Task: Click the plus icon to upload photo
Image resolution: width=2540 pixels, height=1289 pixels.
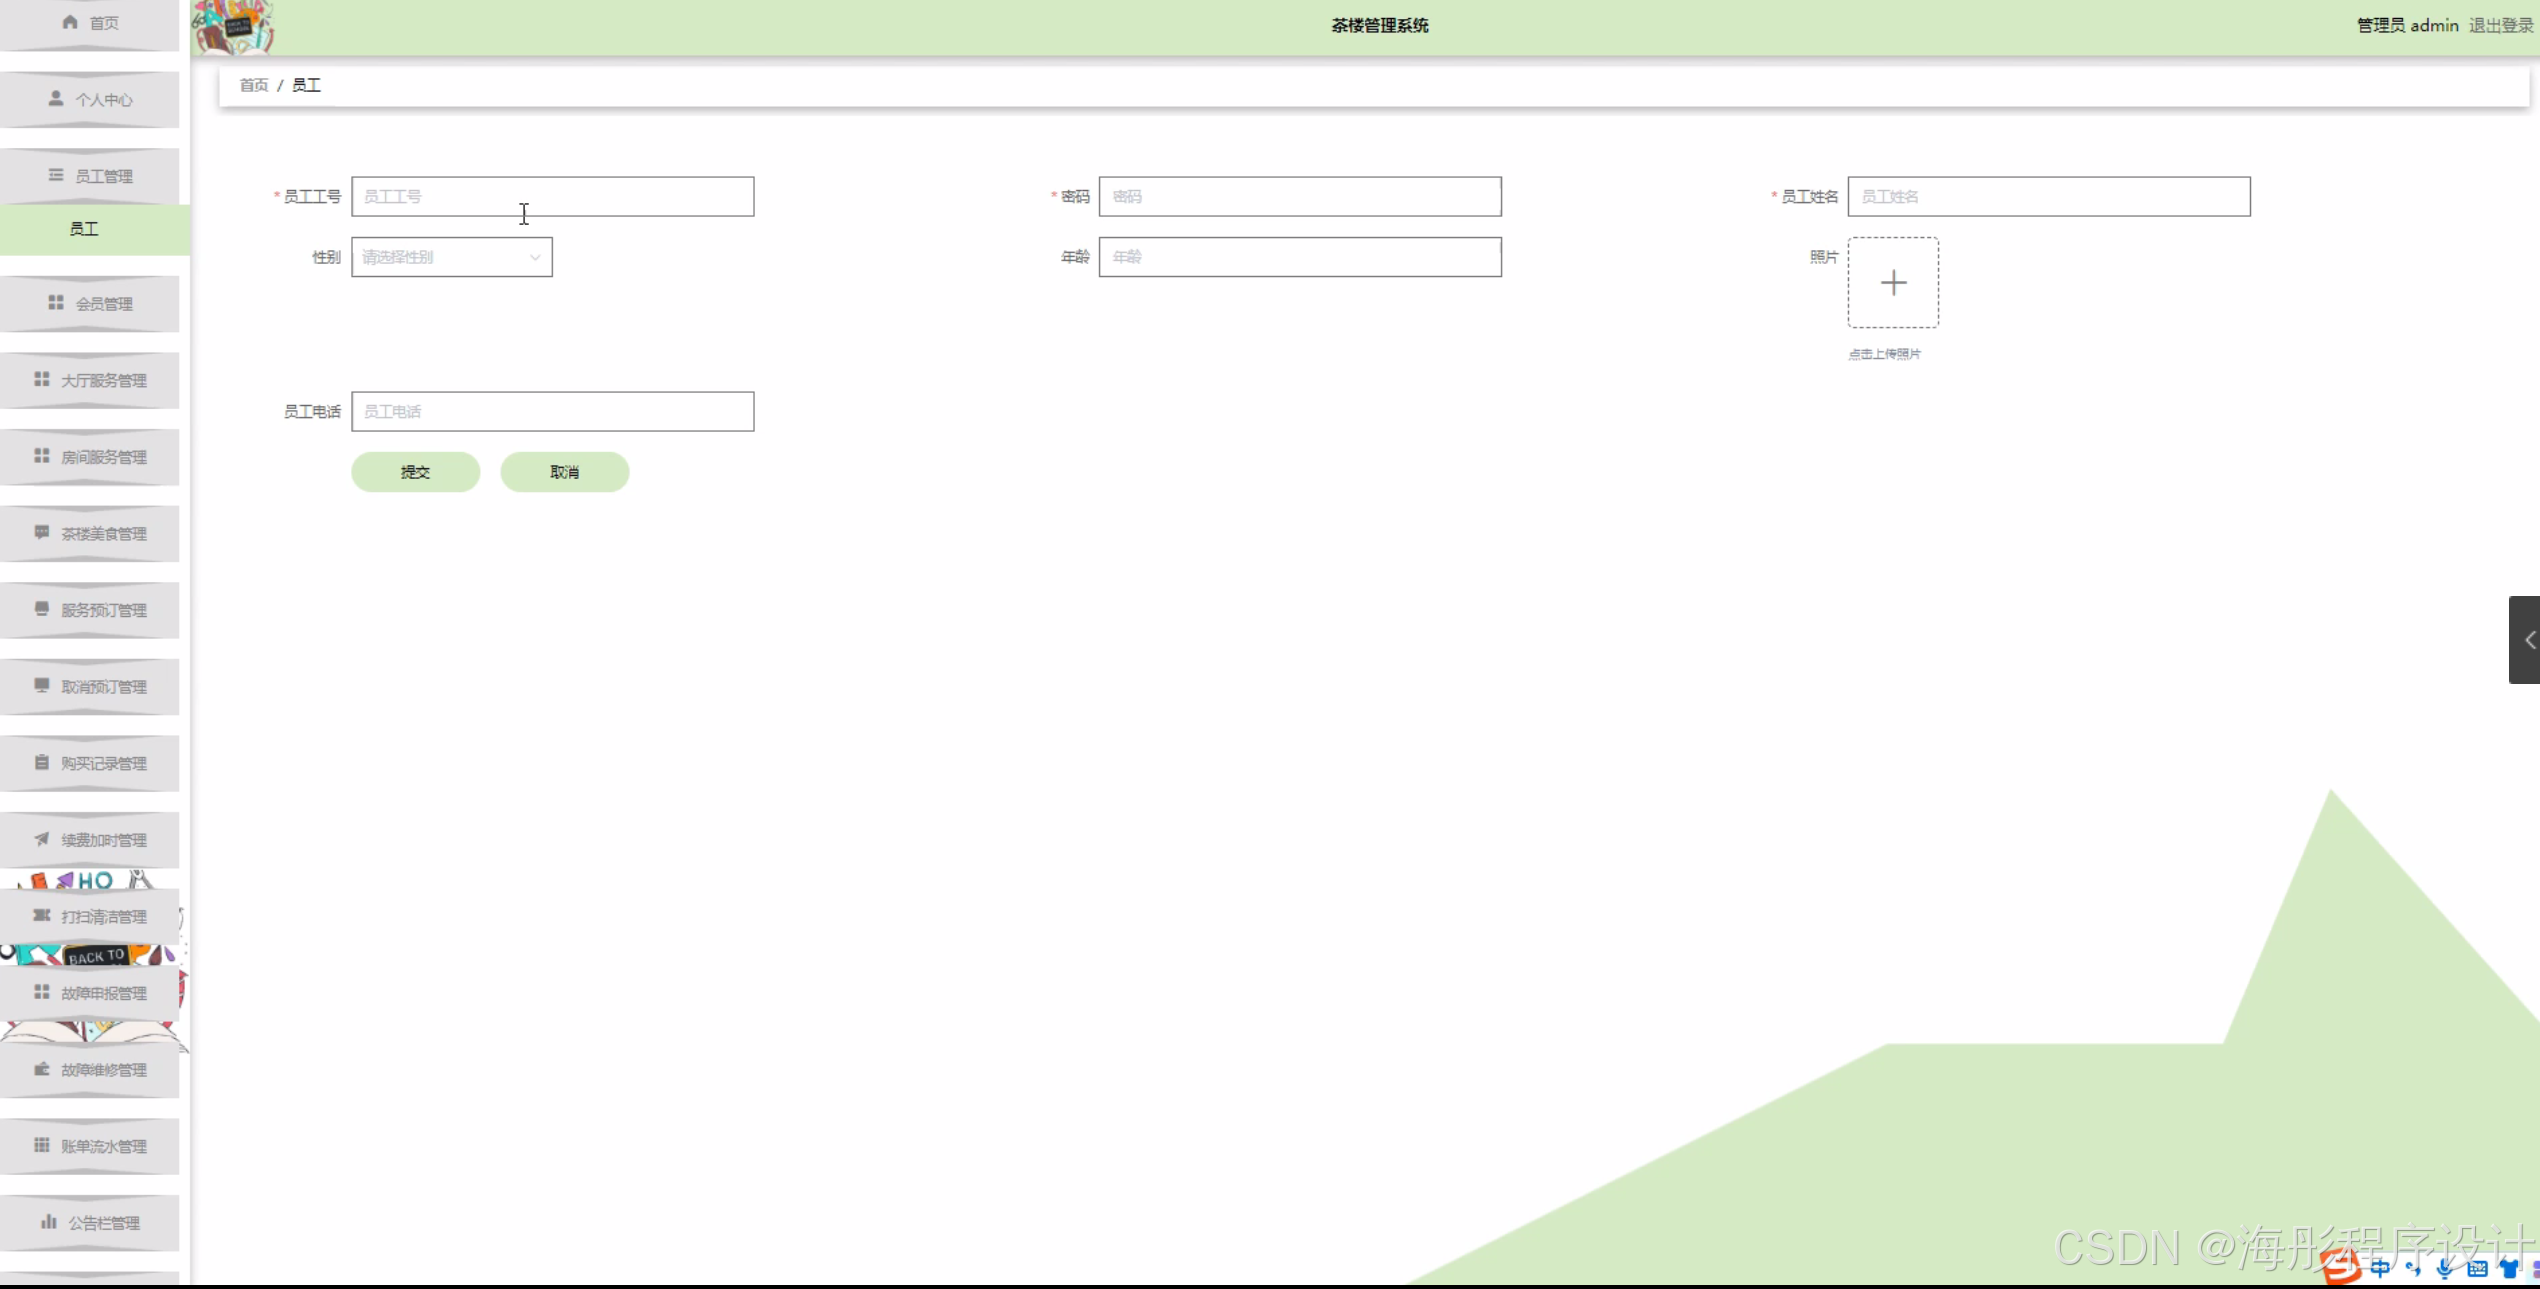Action: [x=1892, y=283]
